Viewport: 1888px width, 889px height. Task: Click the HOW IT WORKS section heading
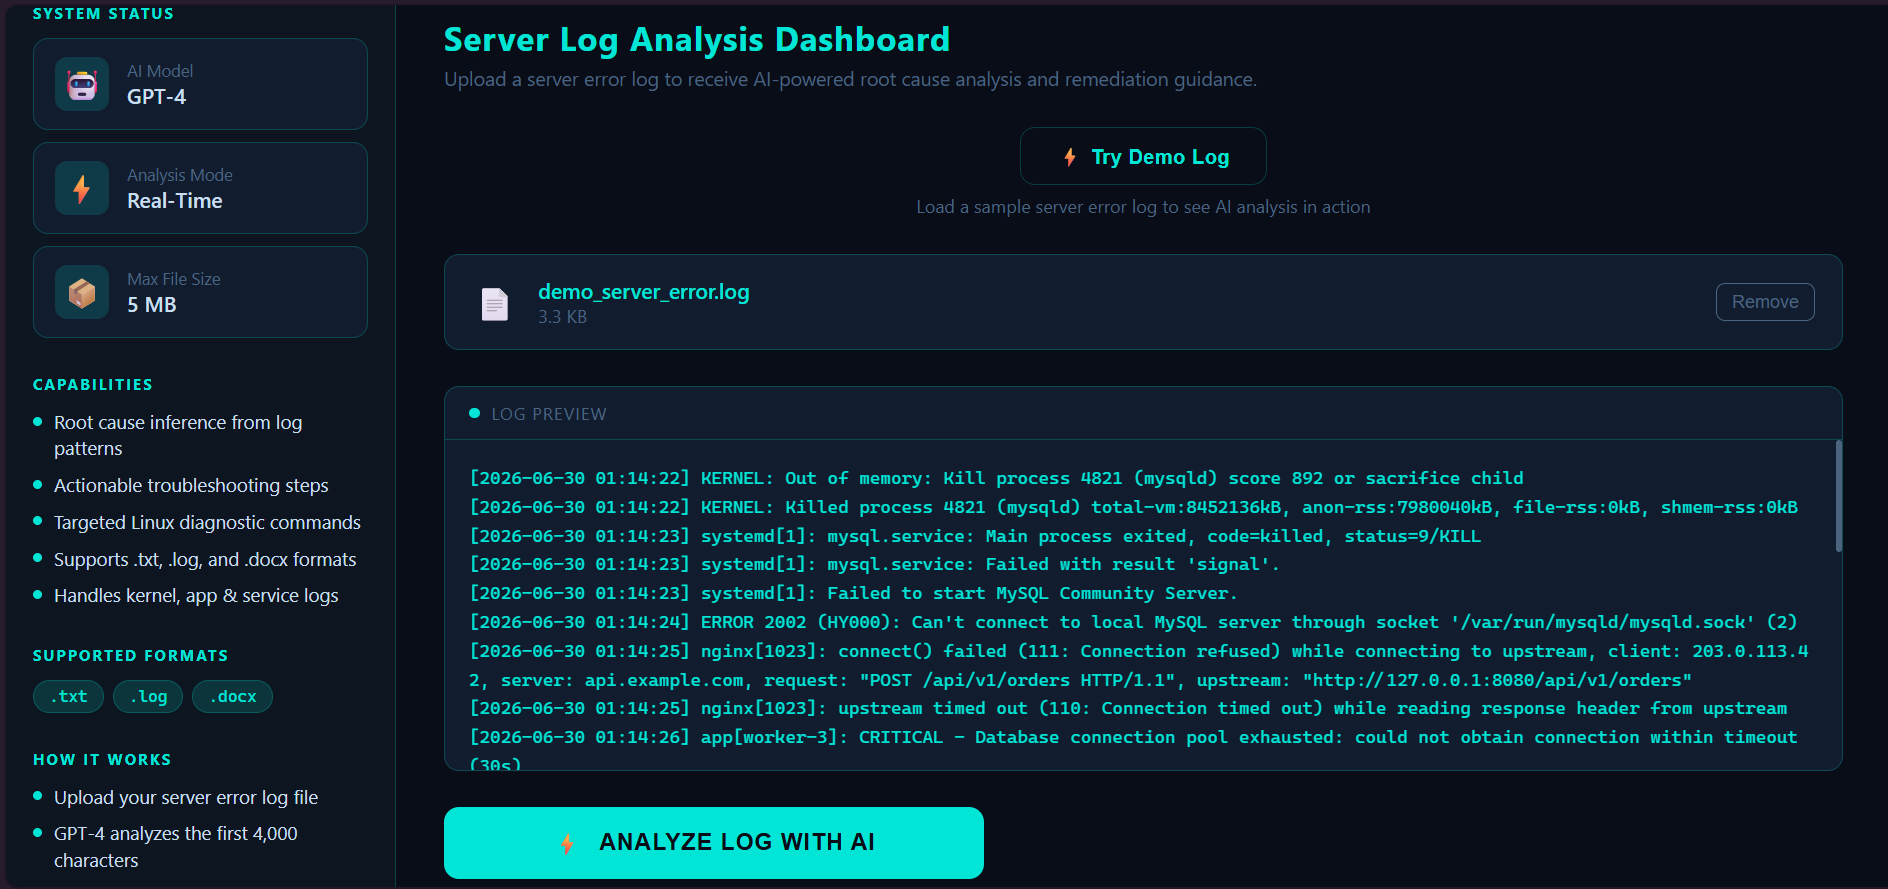click(x=102, y=760)
